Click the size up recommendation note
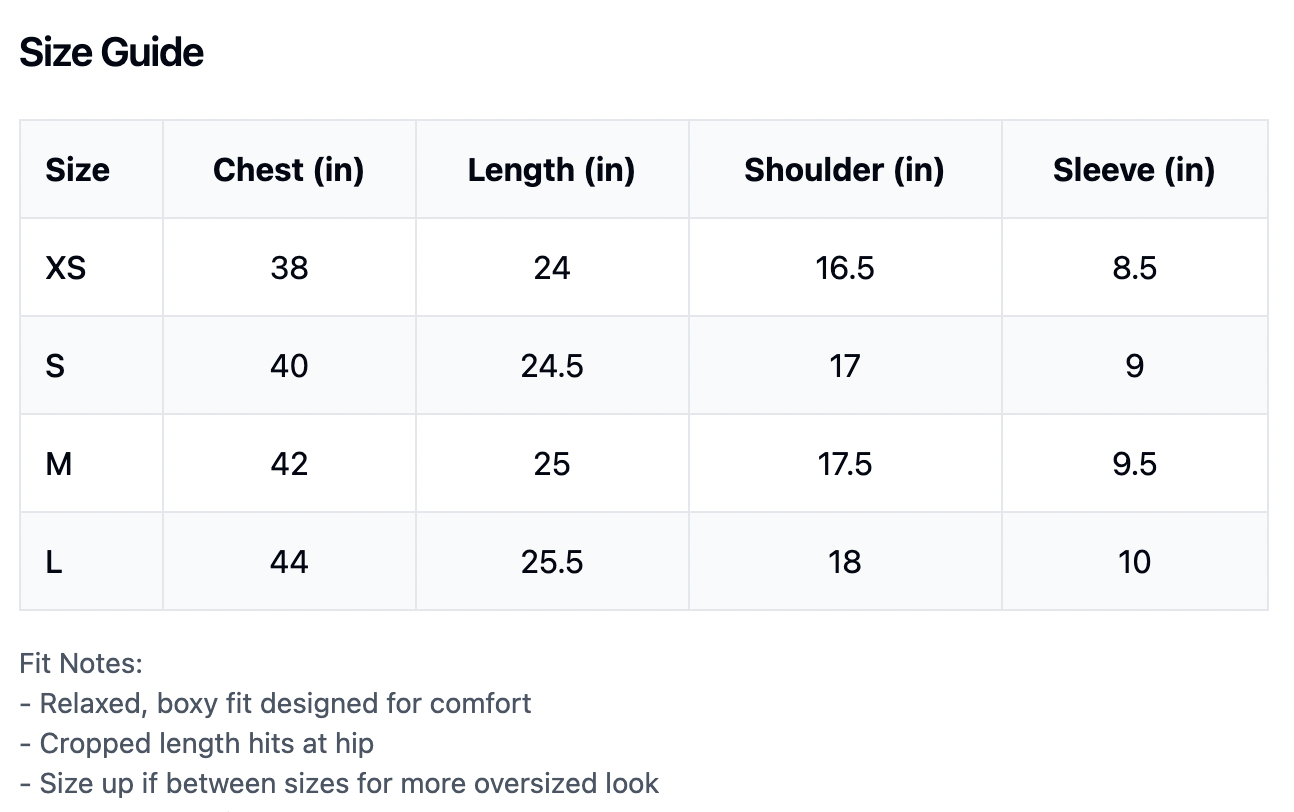 click(339, 783)
